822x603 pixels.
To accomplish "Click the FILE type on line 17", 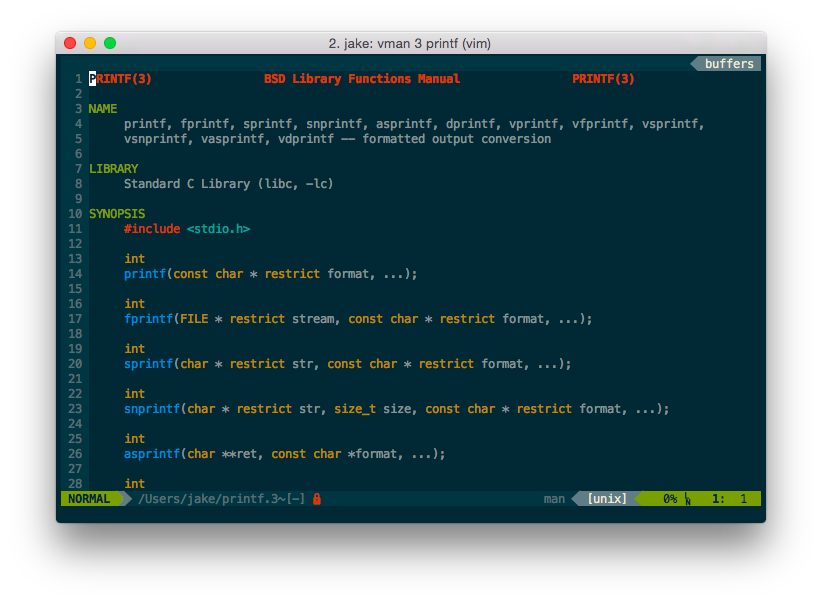I will (194, 319).
